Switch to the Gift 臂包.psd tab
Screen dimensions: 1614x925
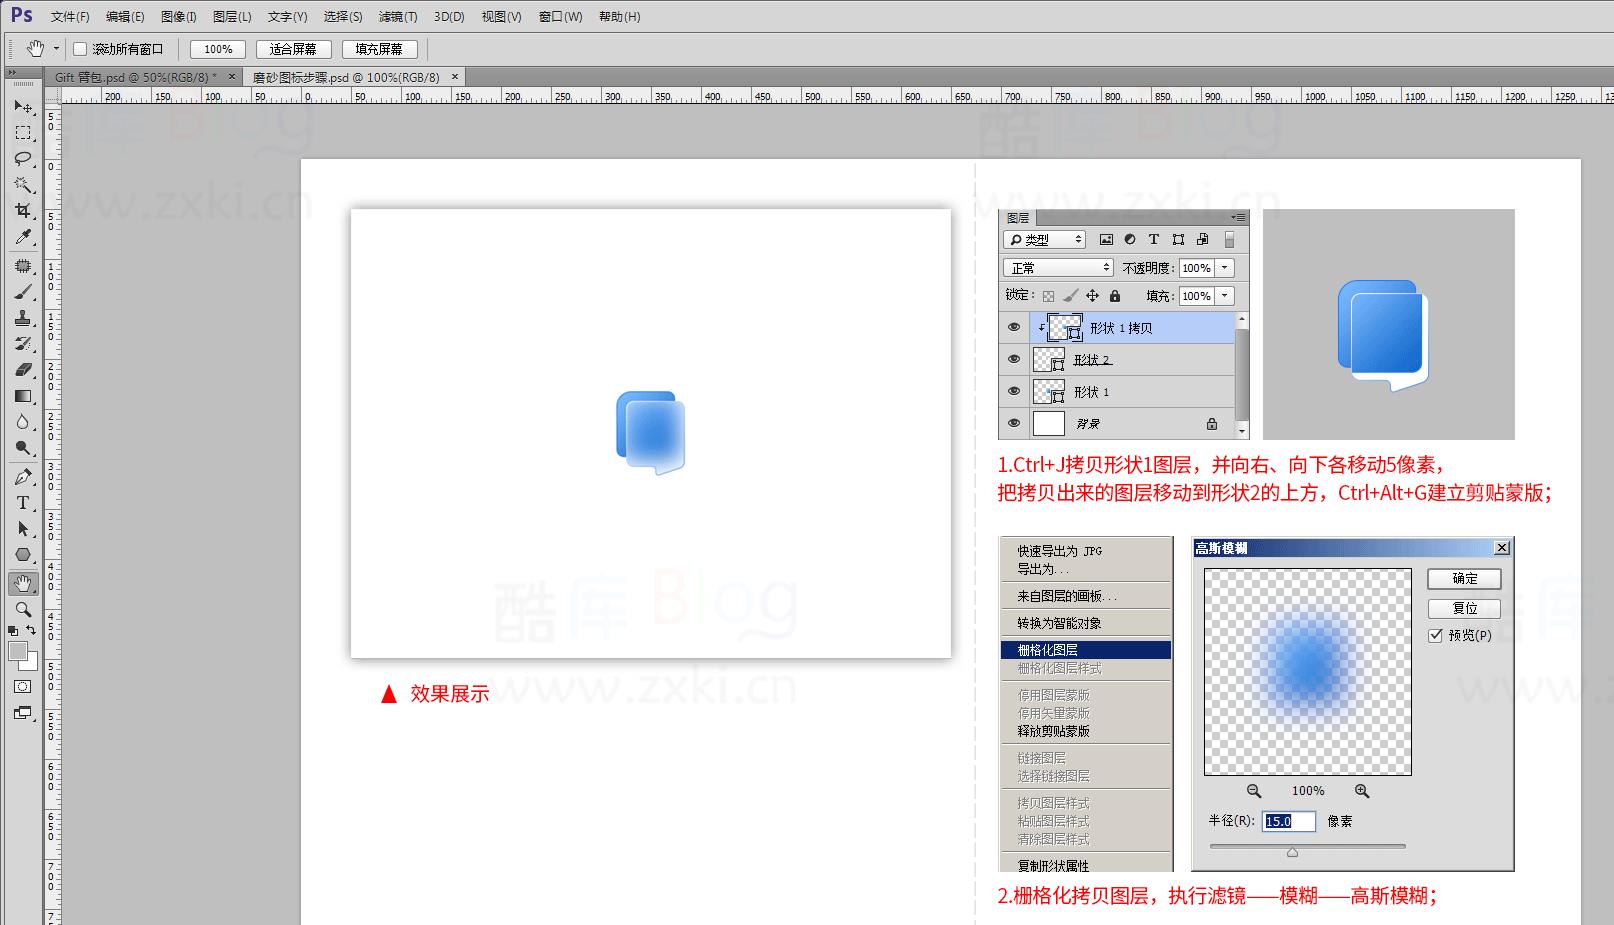(x=130, y=75)
